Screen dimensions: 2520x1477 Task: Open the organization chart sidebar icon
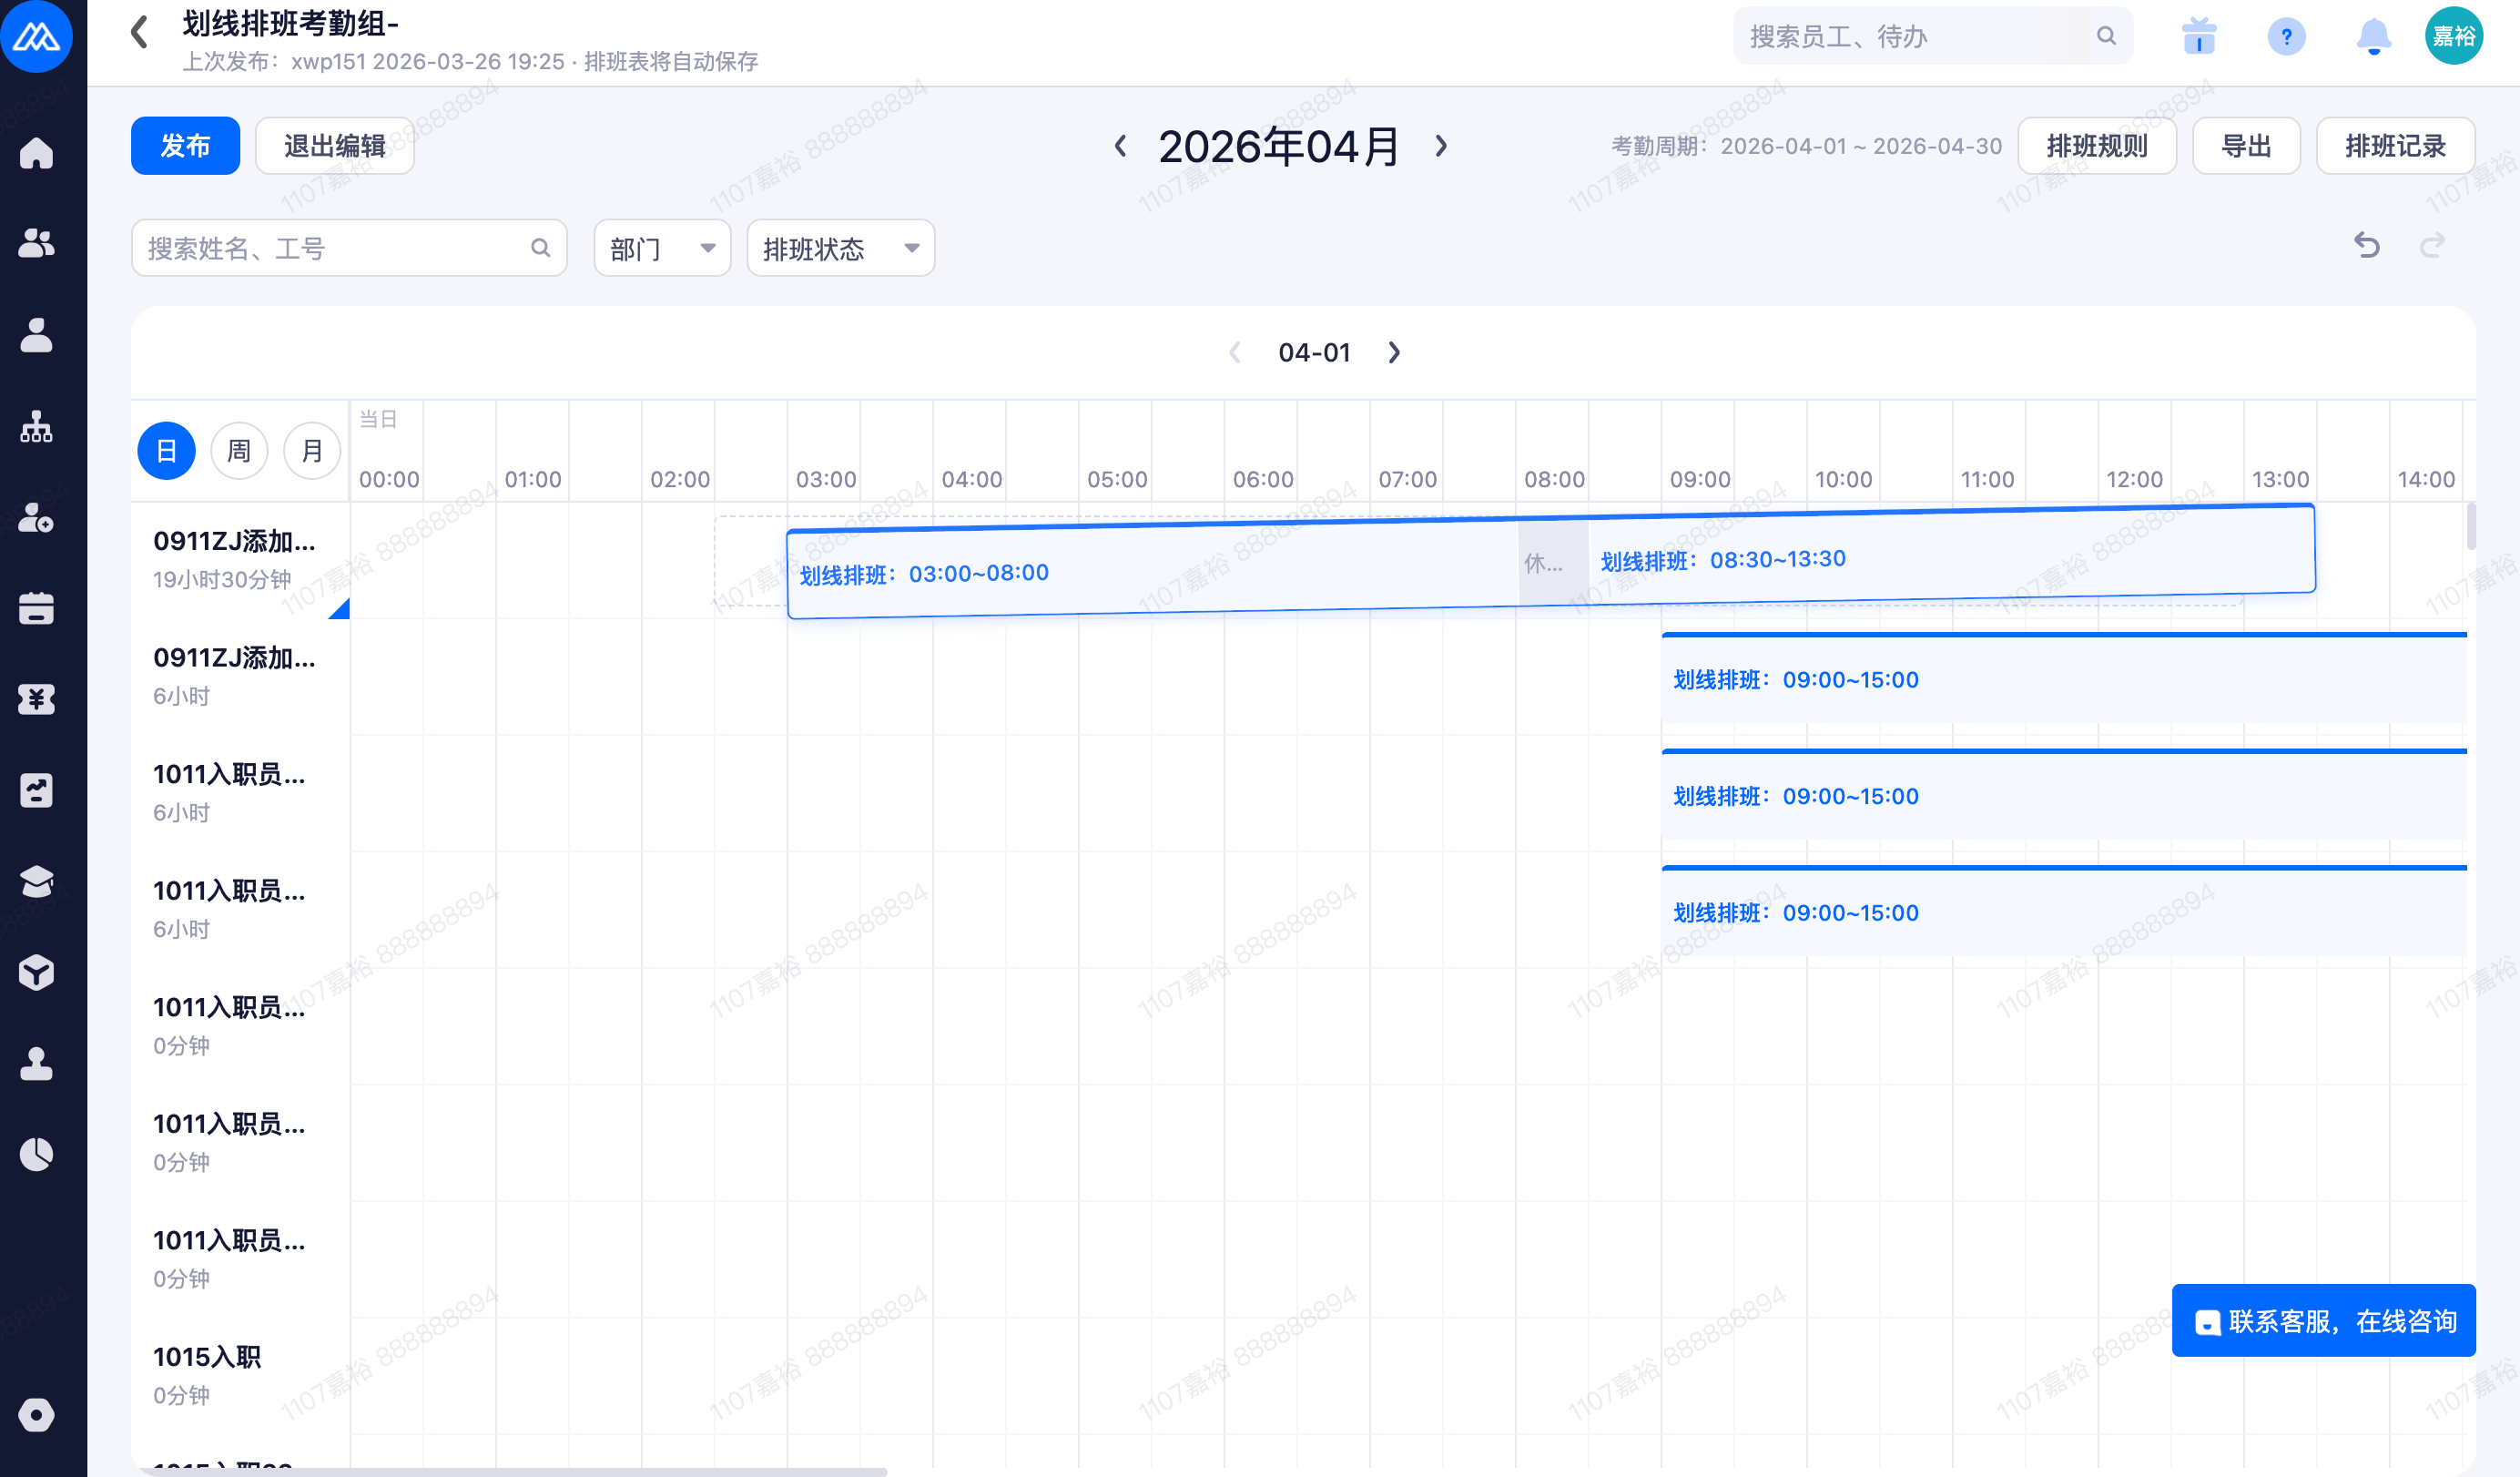click(37, 427)
